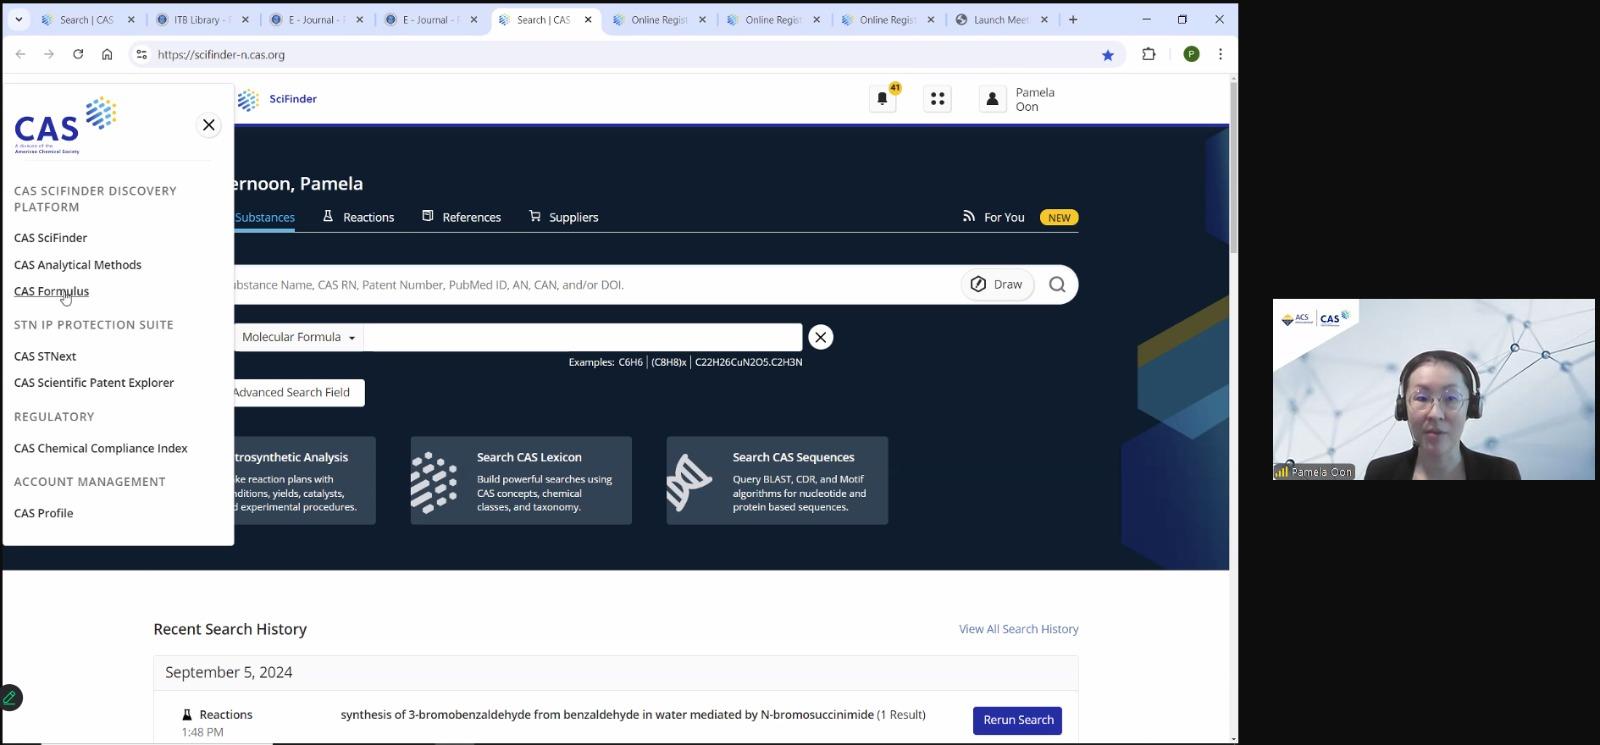Click the main substance search input field
Image resolution: width=1600 pixels, height=745 pixels.
[590, 285]
